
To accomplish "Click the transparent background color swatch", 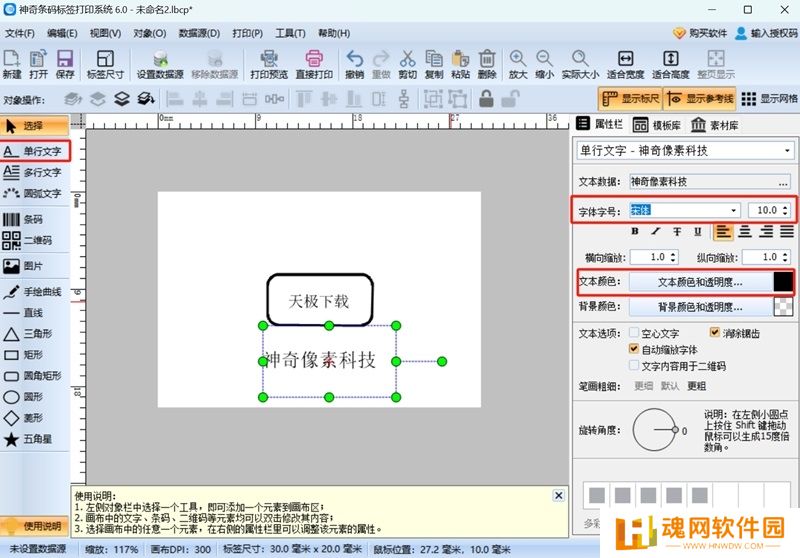I will click(783, 307).
